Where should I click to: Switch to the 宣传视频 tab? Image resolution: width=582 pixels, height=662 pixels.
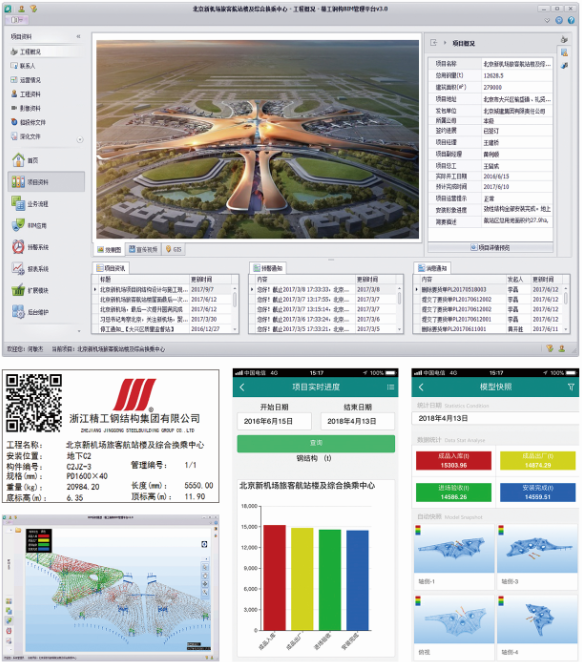[143, 250]
